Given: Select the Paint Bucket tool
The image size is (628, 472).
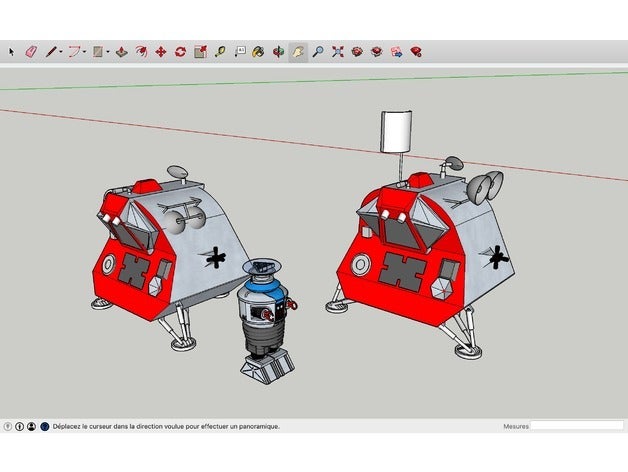Looking at the screenshot, I should click(x=258, y=52).
